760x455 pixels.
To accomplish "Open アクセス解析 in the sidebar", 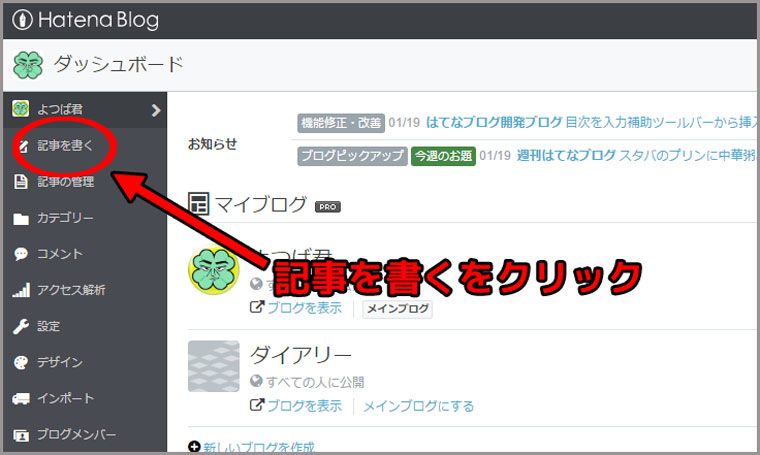I will [71, 290].
